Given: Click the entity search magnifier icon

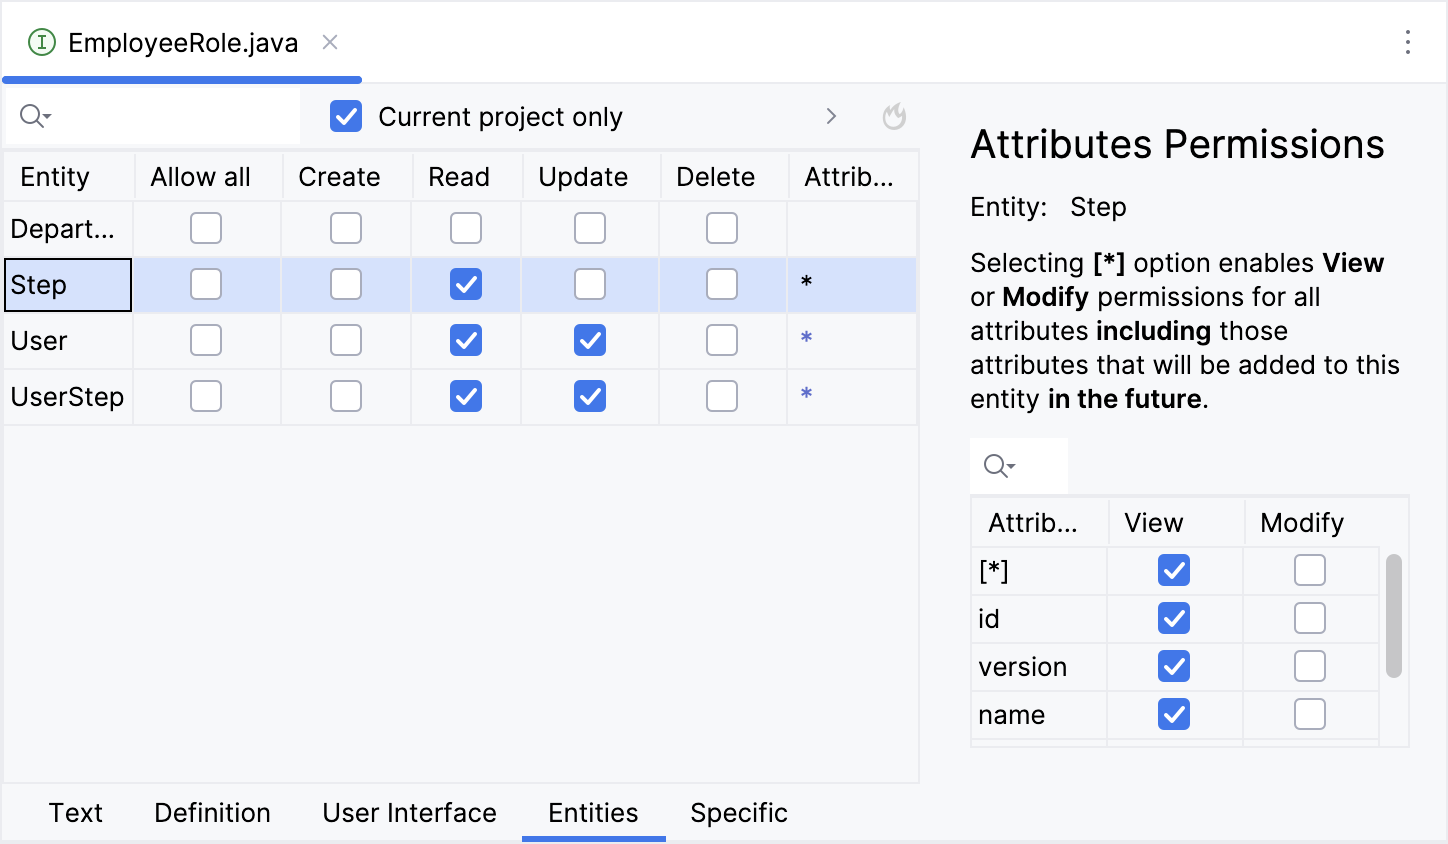Looking at the screenshot, I should (35, 116).
